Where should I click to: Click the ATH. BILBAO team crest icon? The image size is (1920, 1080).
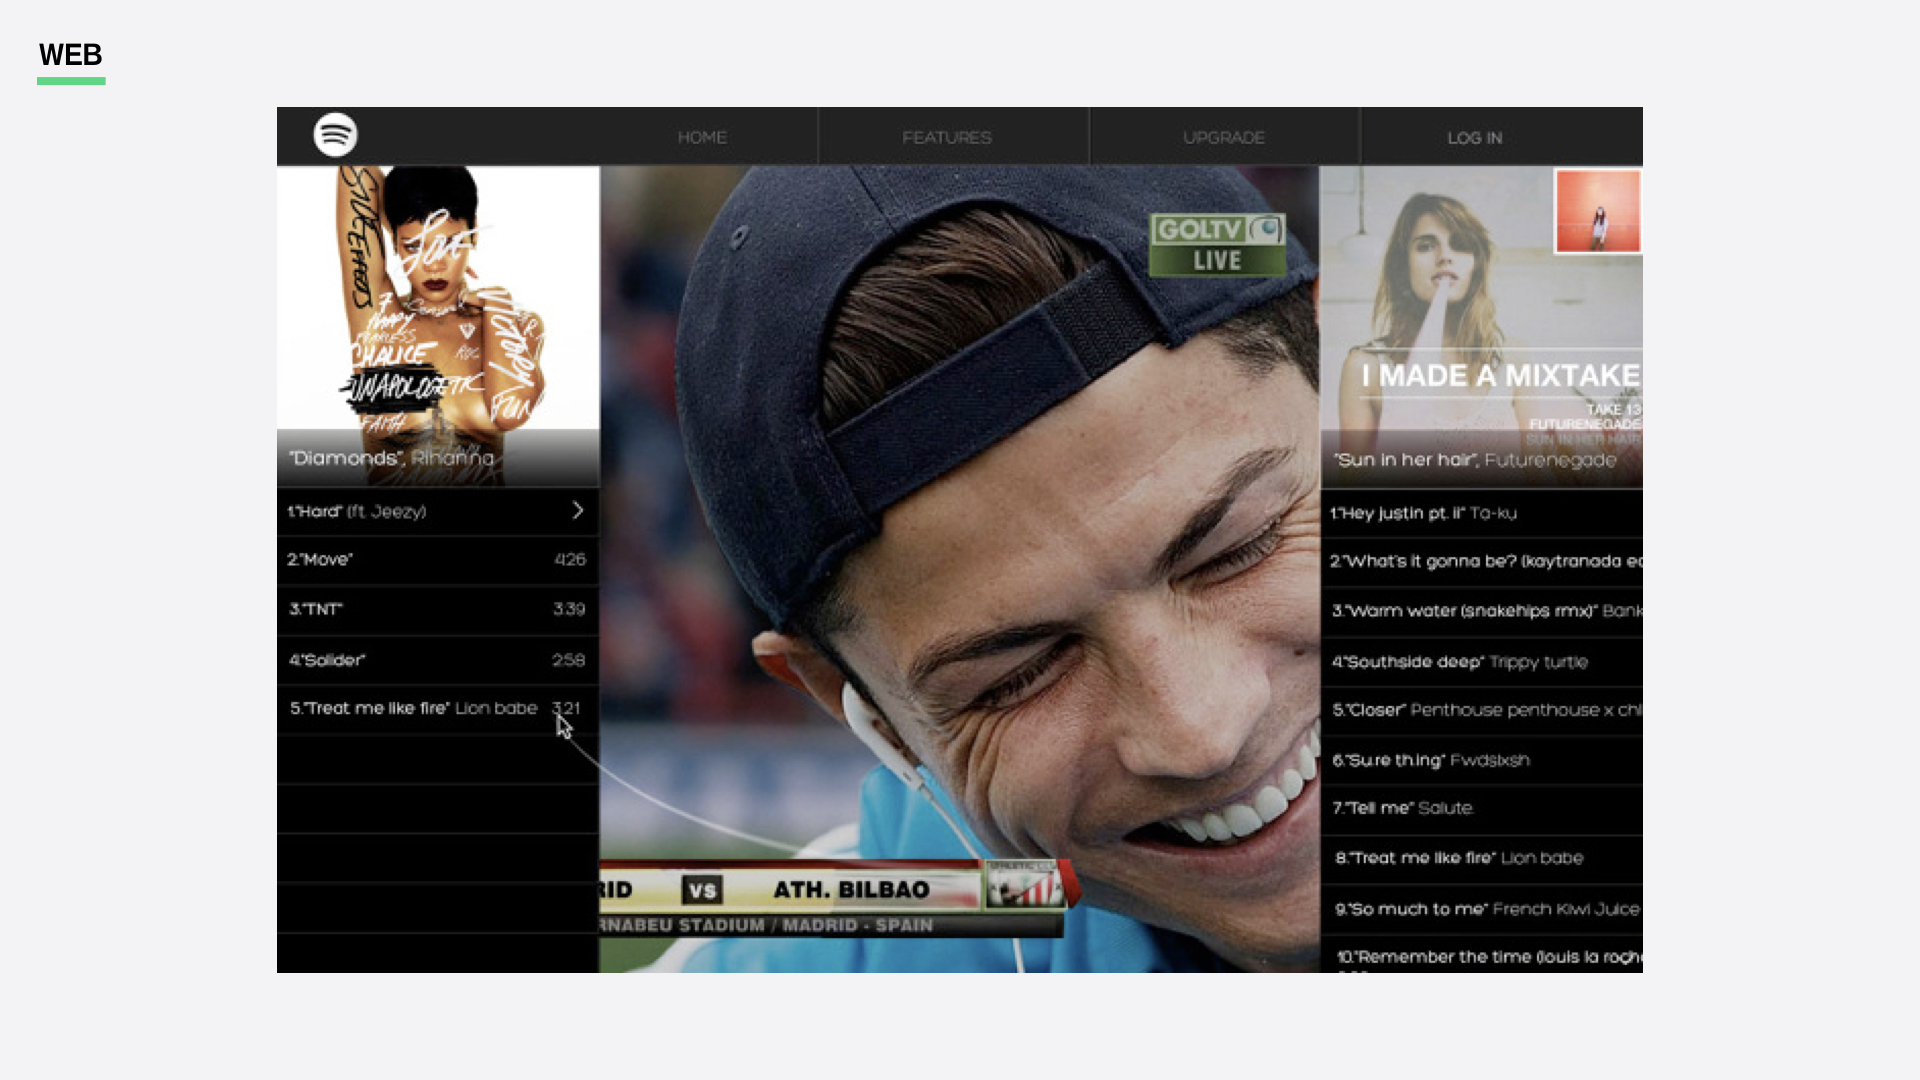click(x=1024, y=884)
